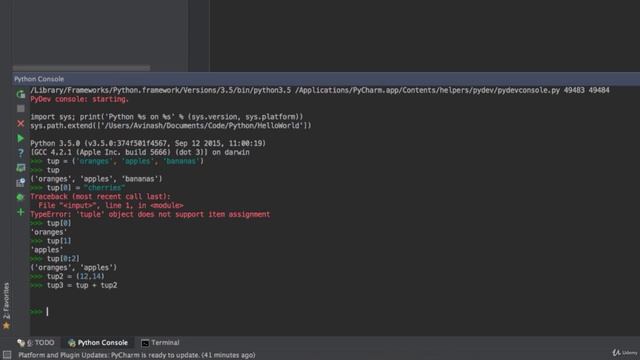
Task: Click the tup[1] input line
Action: [51, 241]
